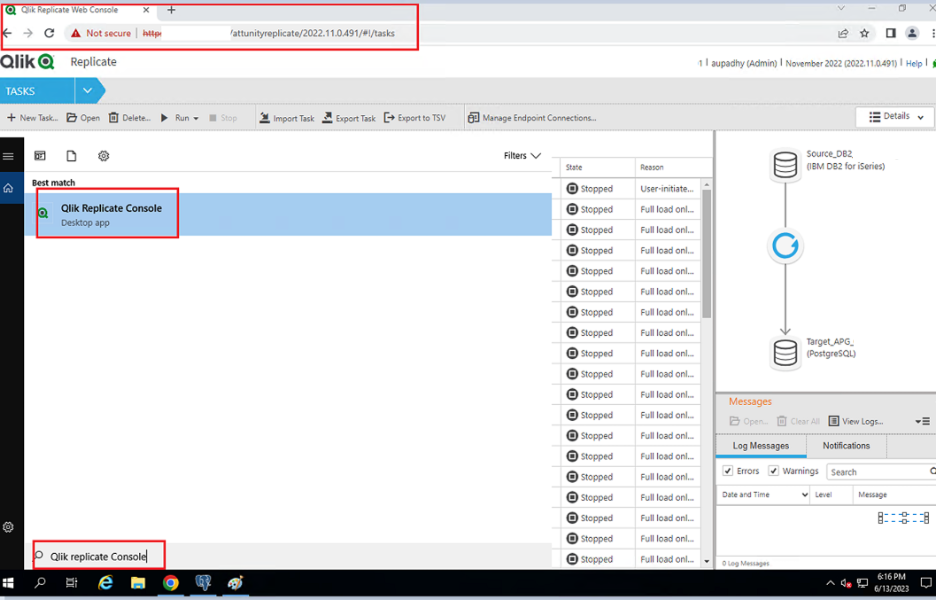Expand the Run options arrow

click(x=196, y=119)
